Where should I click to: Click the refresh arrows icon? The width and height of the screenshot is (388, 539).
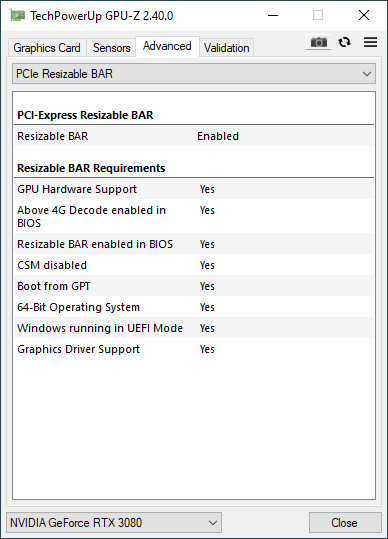[344, 42]
